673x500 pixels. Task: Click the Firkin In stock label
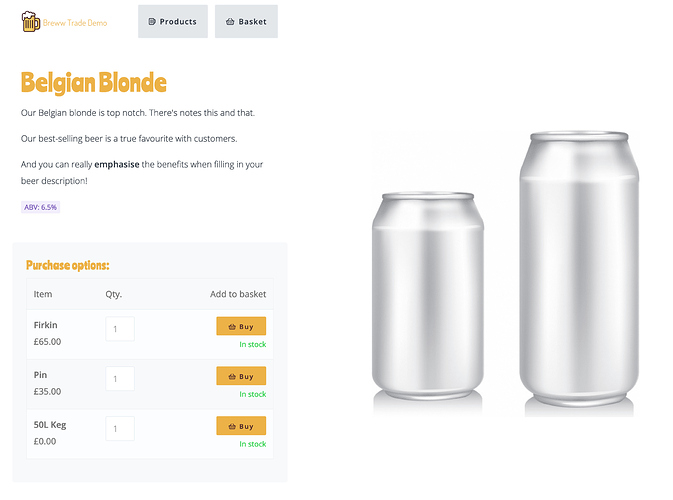pos(253,344)
